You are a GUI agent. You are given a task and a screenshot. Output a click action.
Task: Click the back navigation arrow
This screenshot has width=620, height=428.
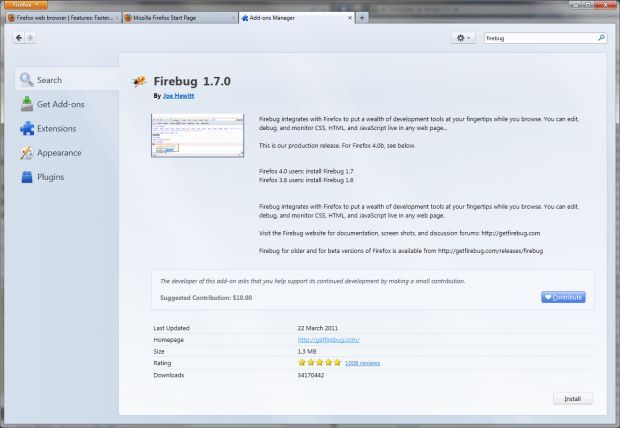pyautogui.click(x=19, y=38)
